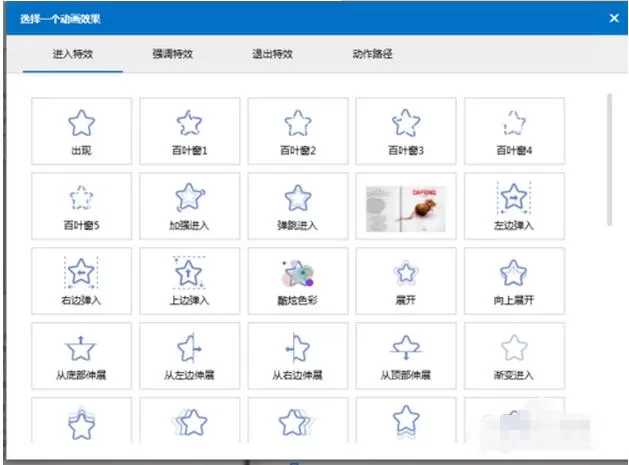Open the 退出特效 tab

273,54
